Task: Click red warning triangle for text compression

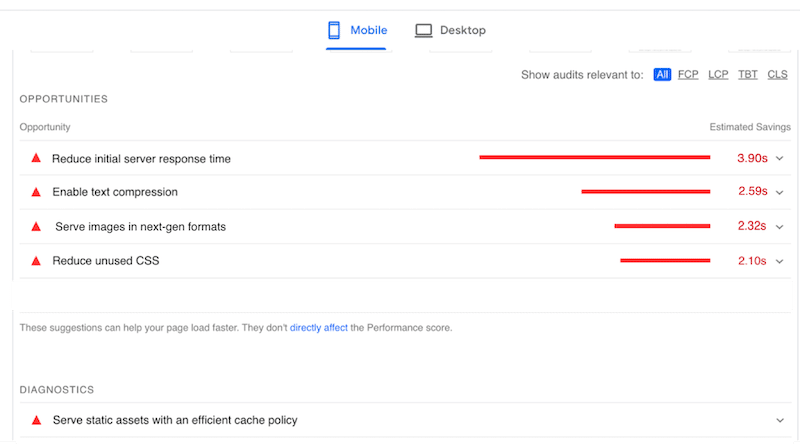Action: [x=36, y=192]
